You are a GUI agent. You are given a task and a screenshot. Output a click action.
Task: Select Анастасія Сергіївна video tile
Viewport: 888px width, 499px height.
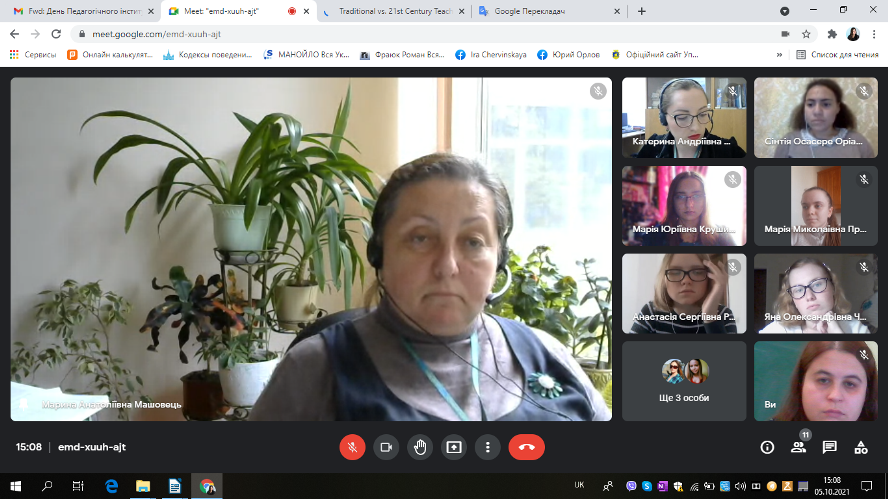coord(684,293)
